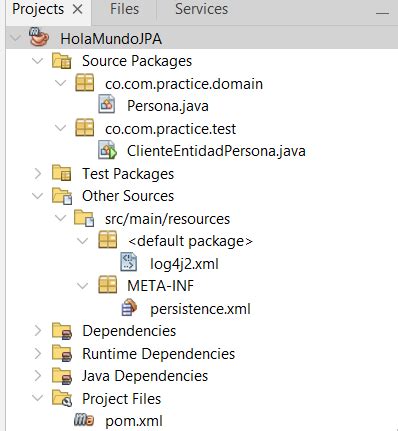The height and width of the screenshot is (431, 398).
Task: Minimize the Projects window group
Action: coord(382,13)
